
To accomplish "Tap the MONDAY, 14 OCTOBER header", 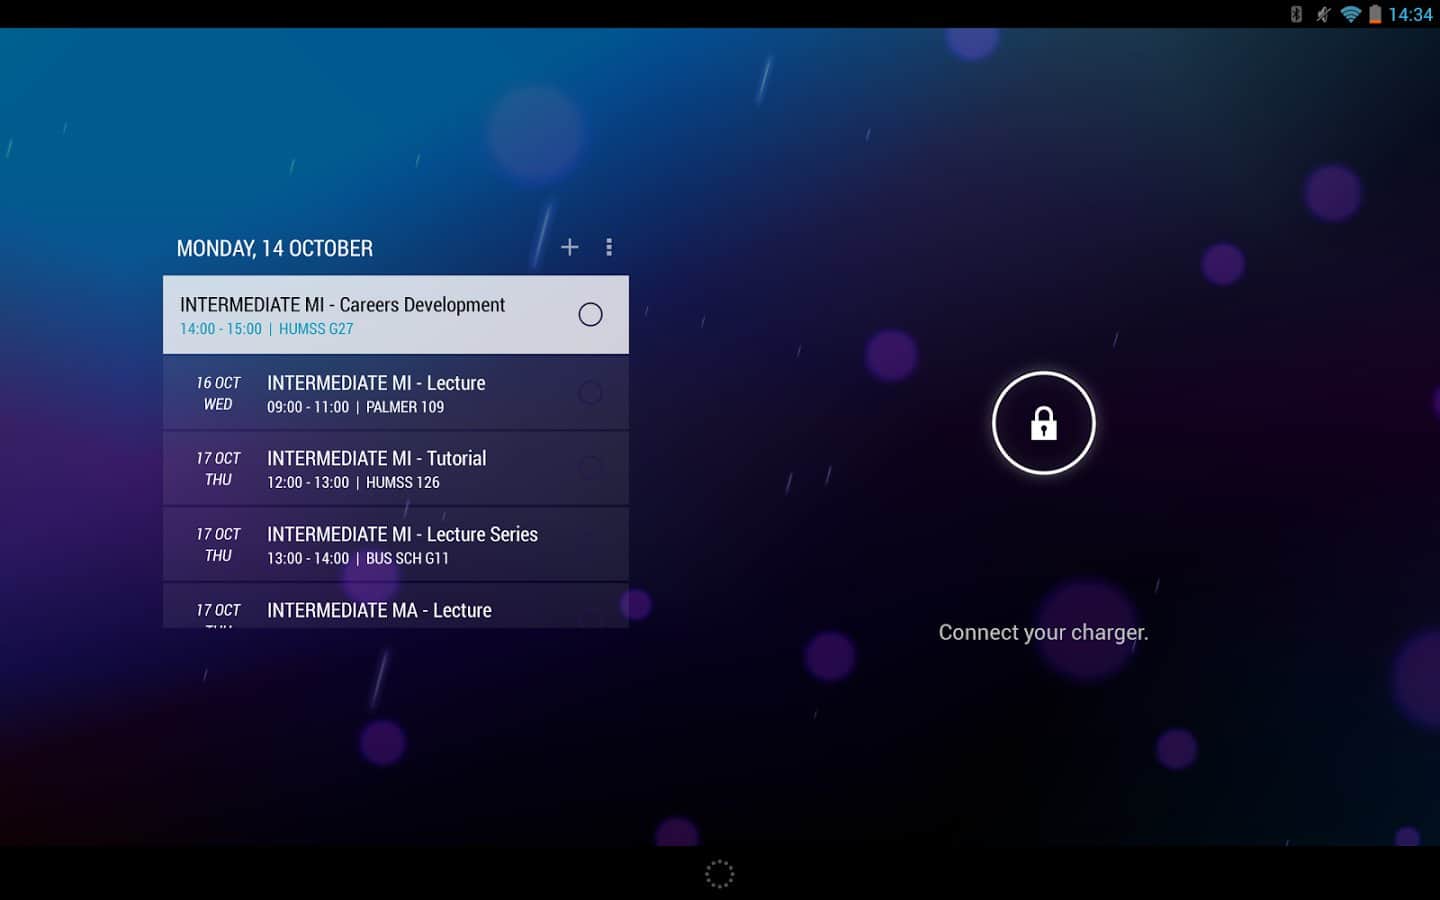I will pos(275,249).
